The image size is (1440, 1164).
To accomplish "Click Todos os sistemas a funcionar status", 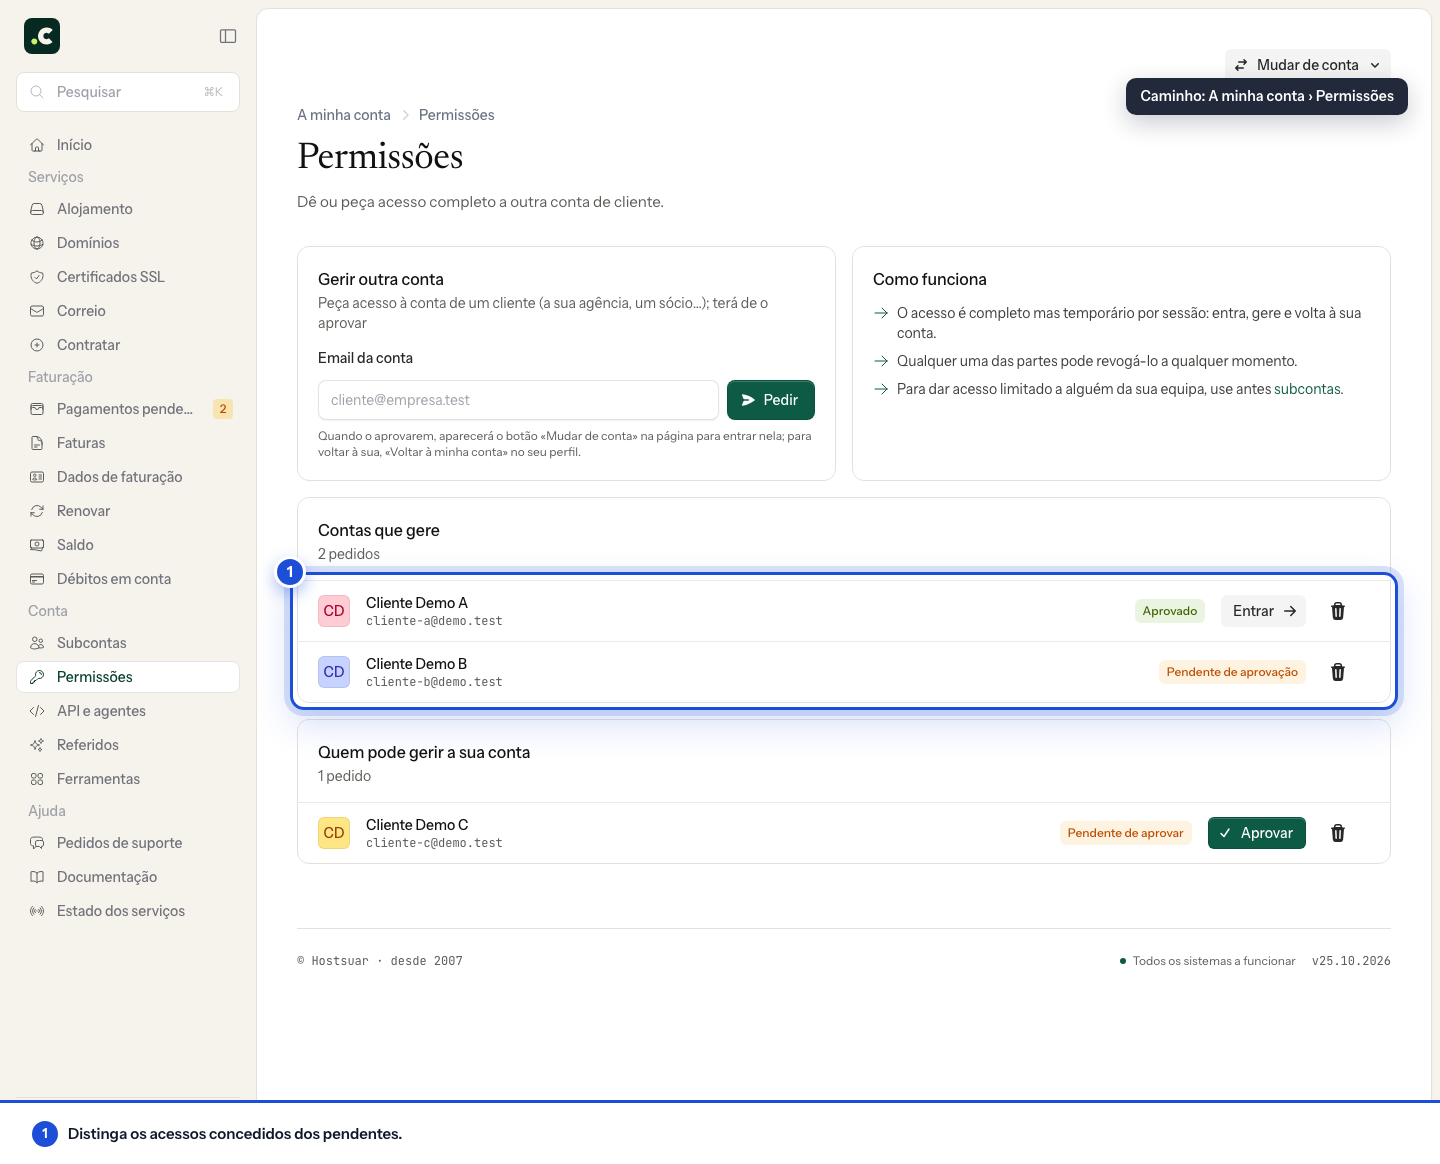I will (1208, 961).
